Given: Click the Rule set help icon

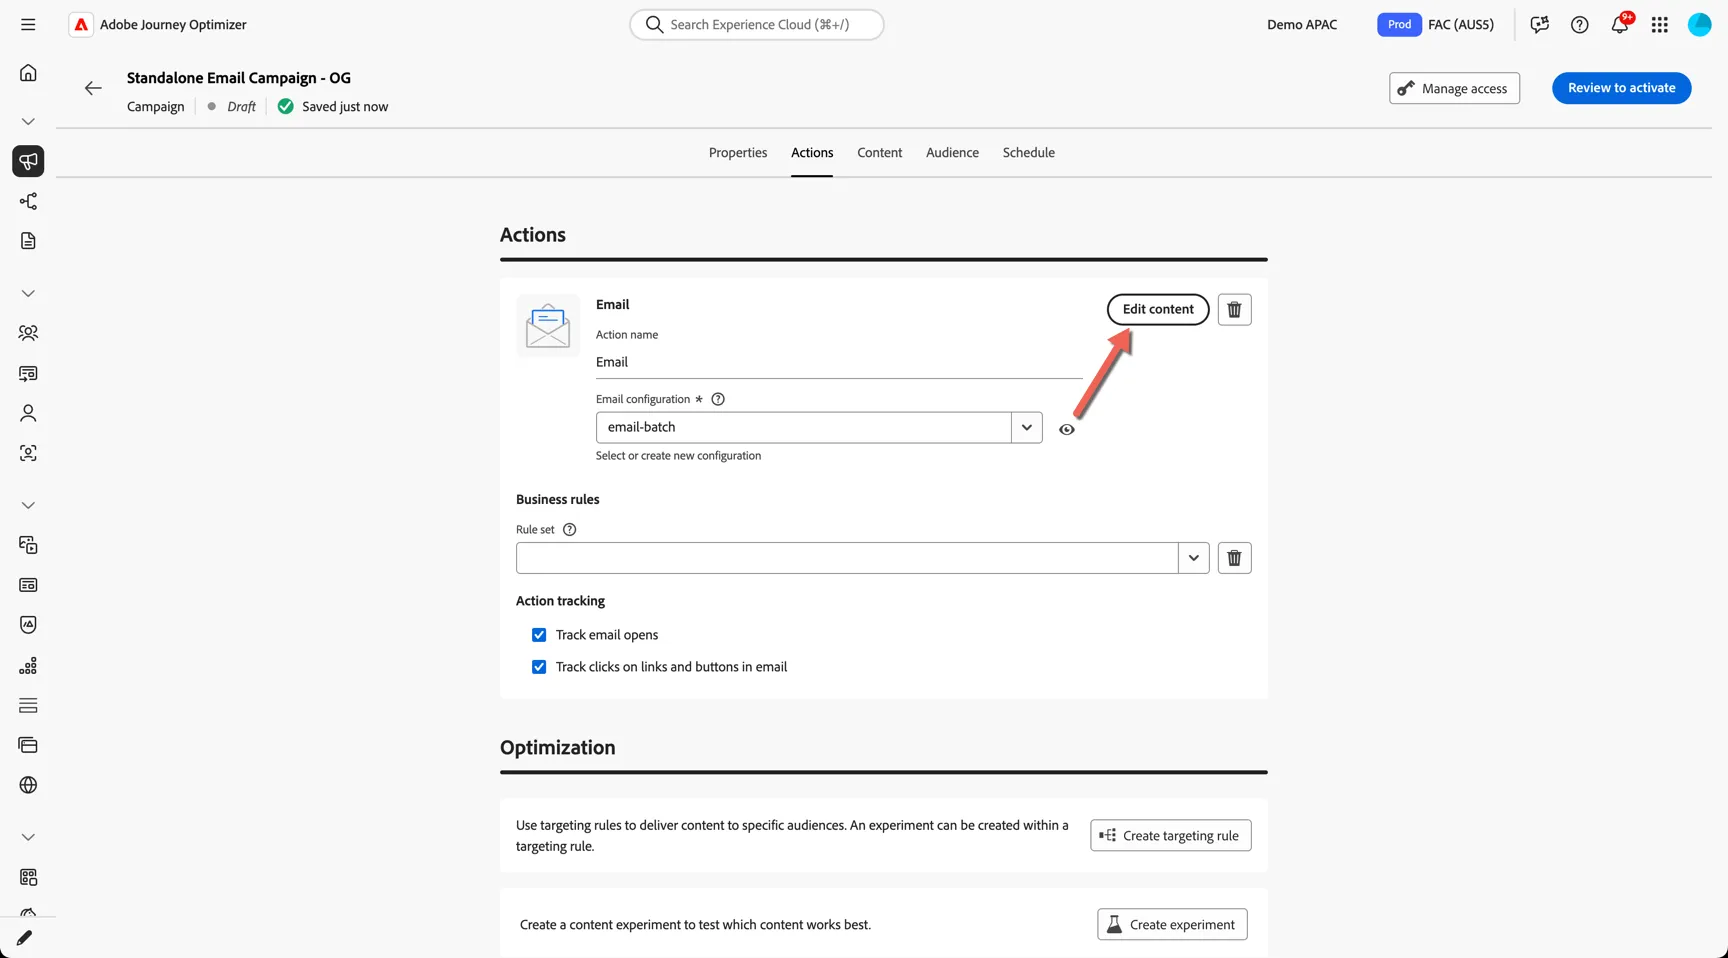Looking at the screenshot, I should pyautogui.click(x=569, y=530).
